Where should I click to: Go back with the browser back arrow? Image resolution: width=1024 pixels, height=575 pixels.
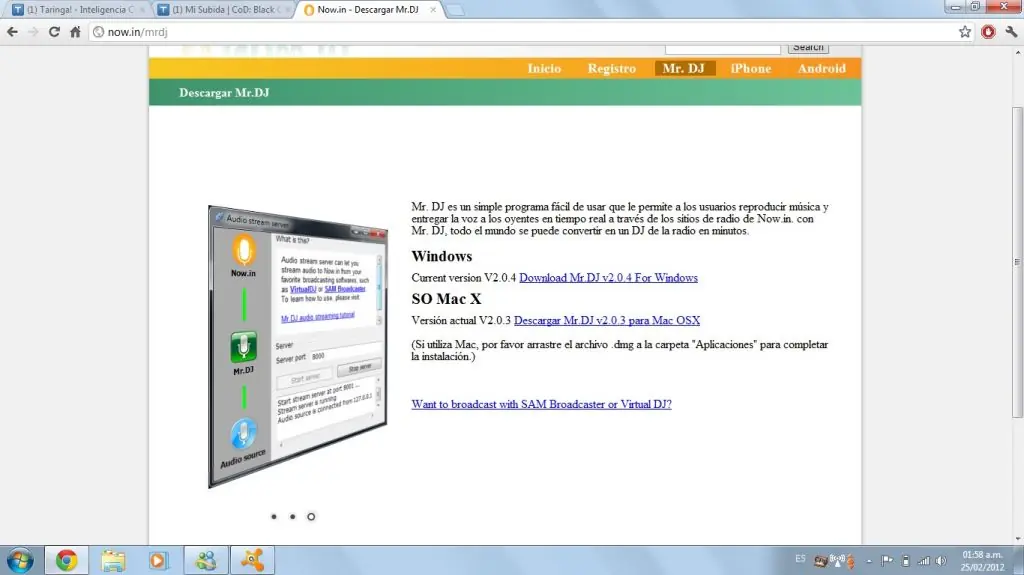tap(12, 31)
